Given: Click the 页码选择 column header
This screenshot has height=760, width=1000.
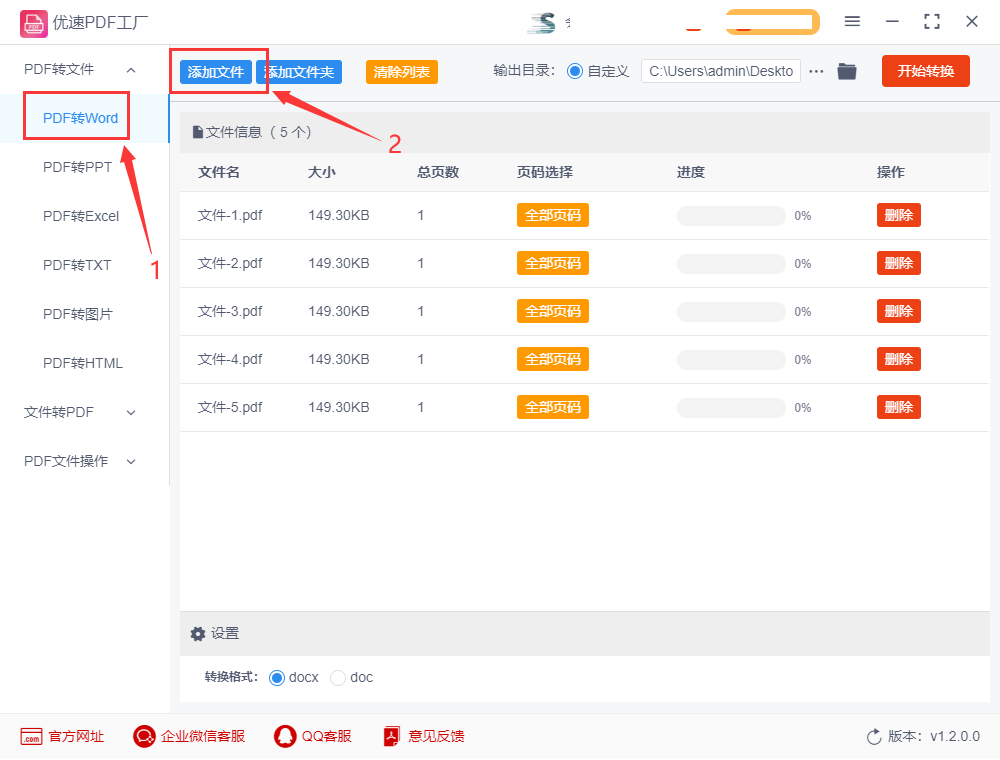Looking at the screenshot, I should [x=545, y=172].
